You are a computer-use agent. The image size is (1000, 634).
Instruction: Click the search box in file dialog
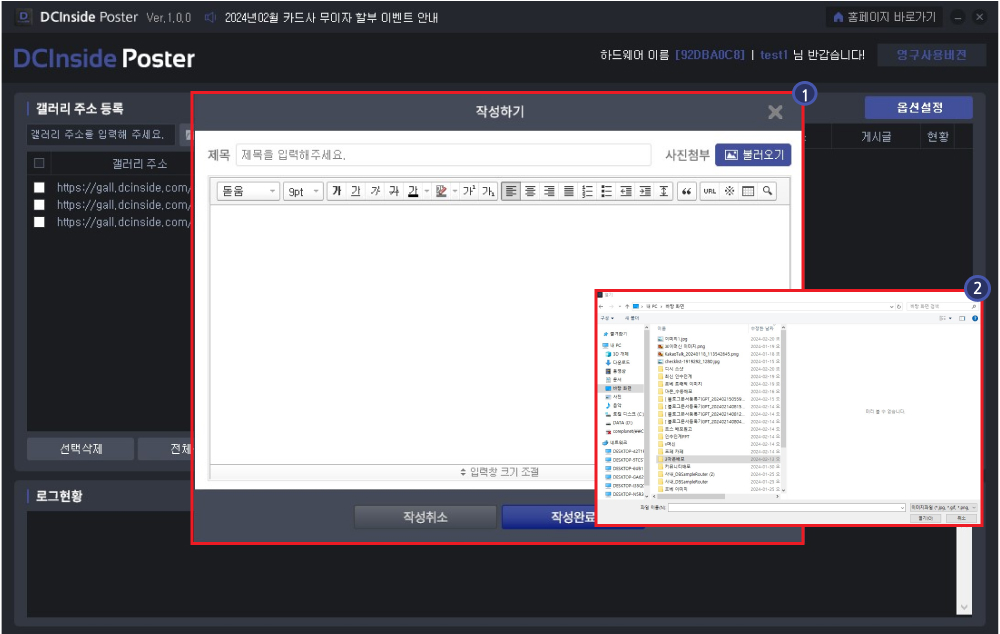pyautogui.click(x=943, y=306)
